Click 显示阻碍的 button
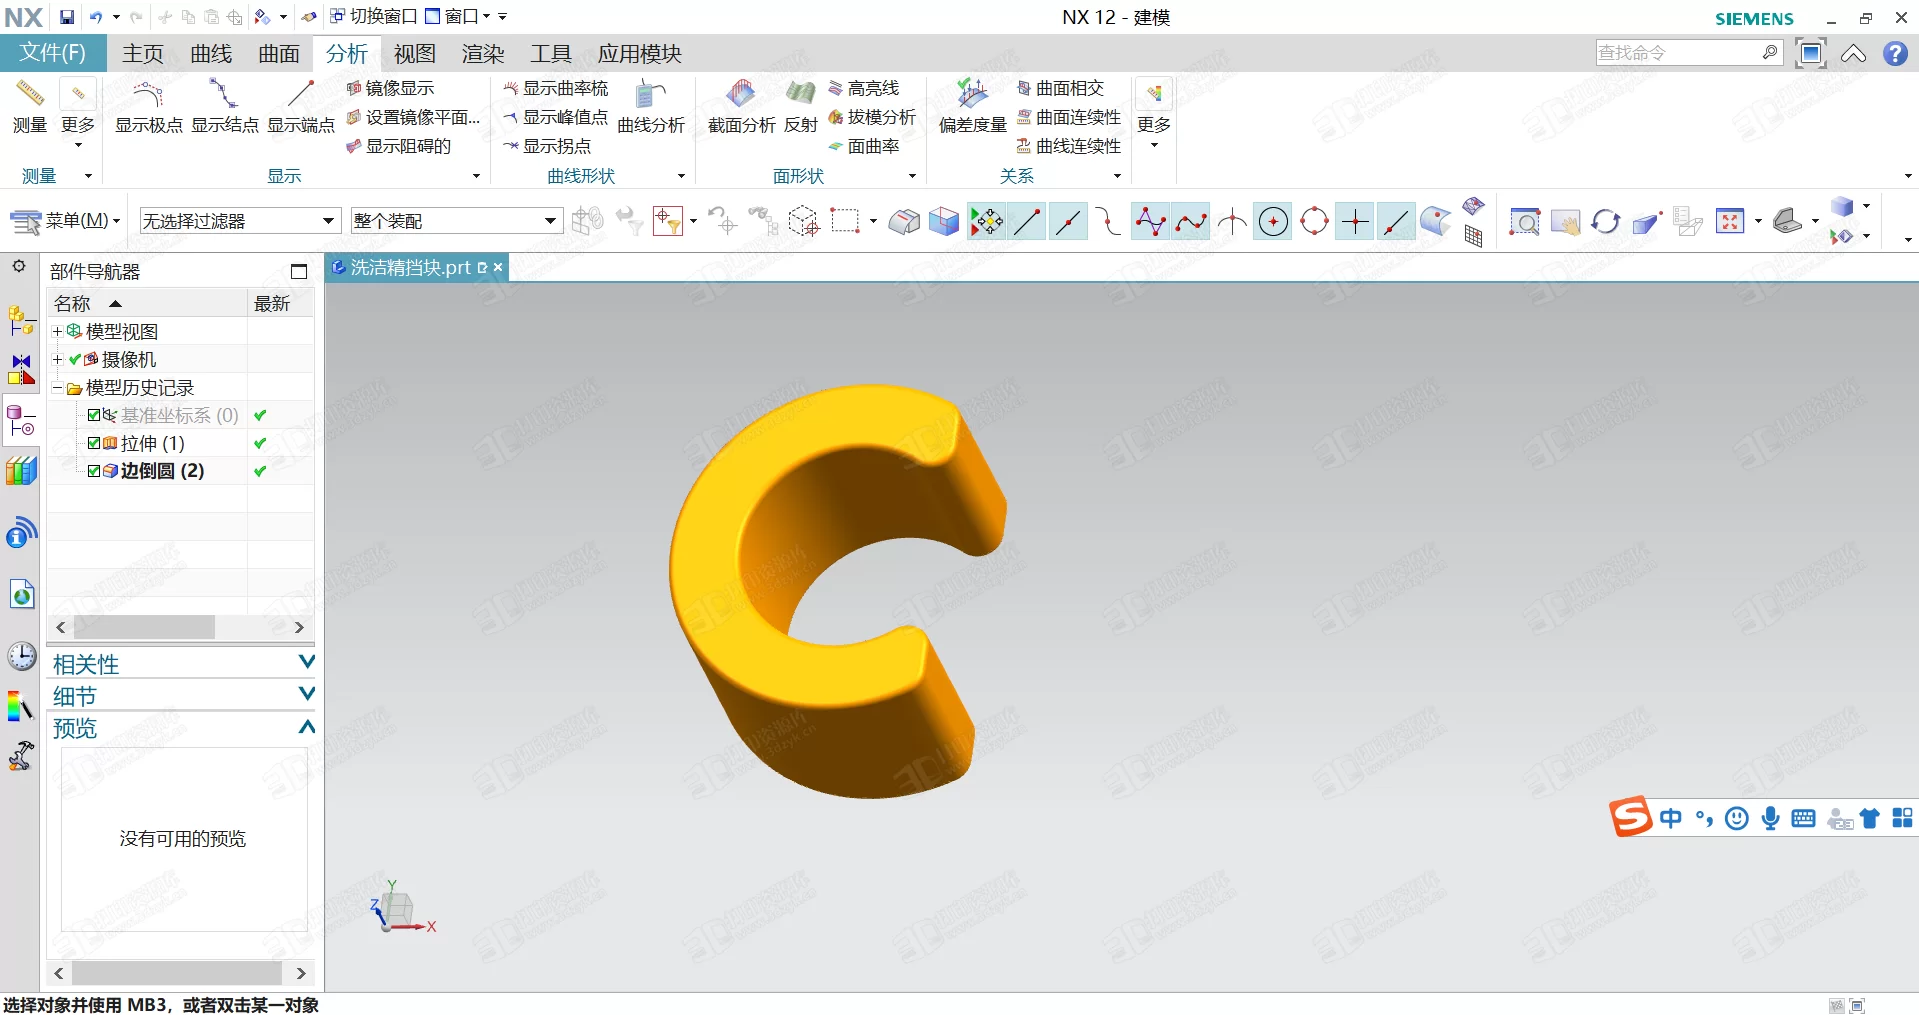 point(399,146)
